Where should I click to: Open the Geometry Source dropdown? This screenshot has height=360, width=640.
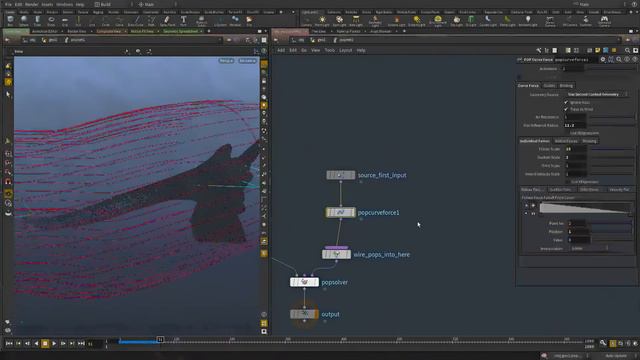coord(597,94)
